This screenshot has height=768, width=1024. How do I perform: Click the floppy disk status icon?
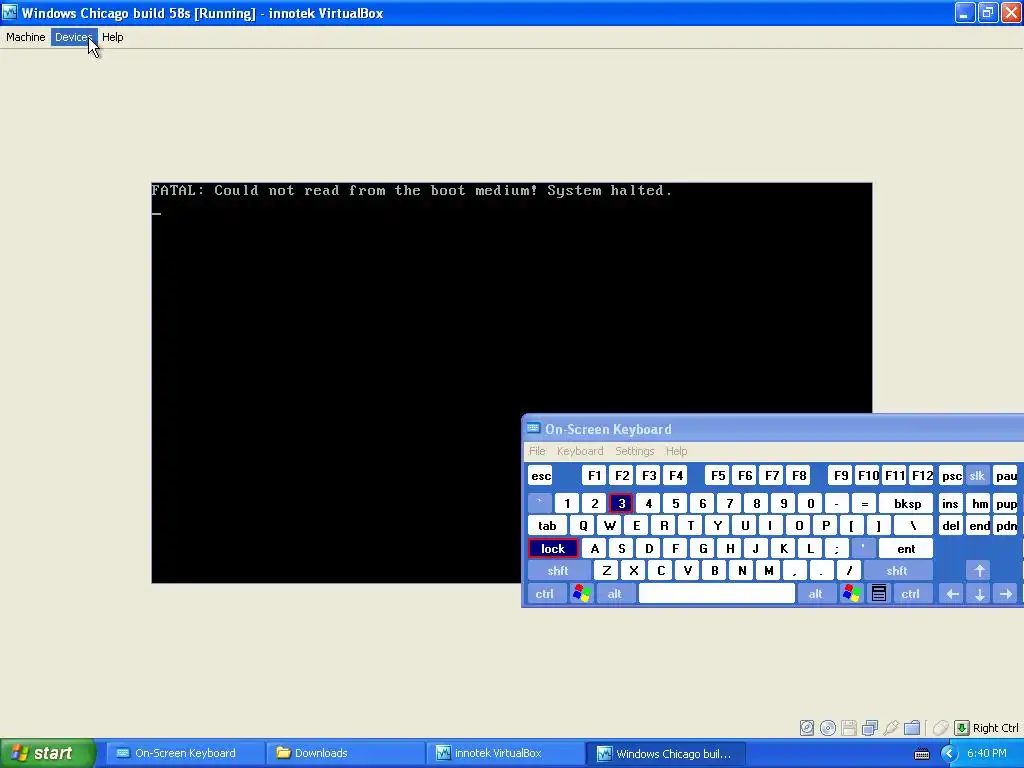point(848,728)
